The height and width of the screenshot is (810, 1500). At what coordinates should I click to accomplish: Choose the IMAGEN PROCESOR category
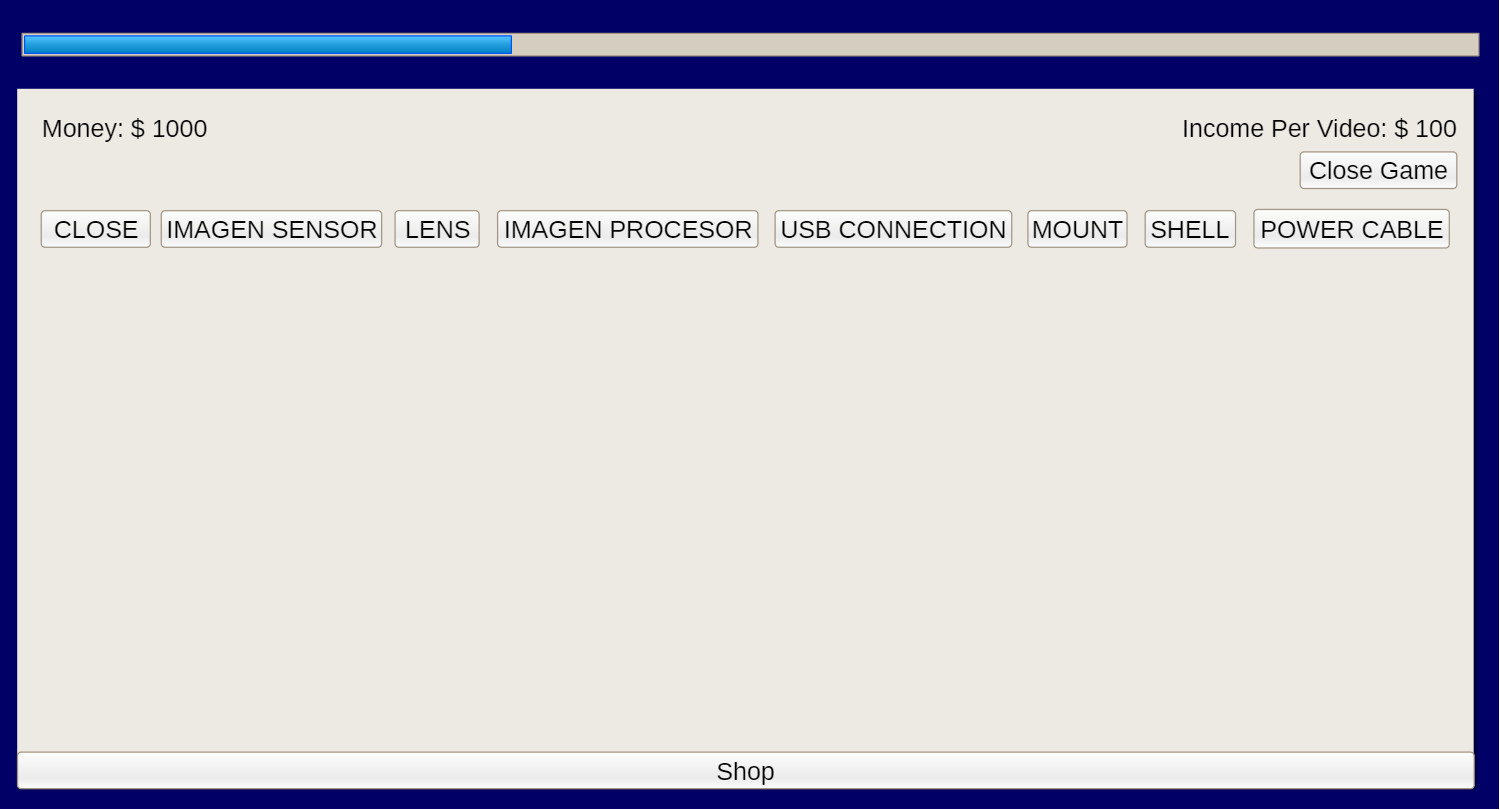tap(628, 229)
